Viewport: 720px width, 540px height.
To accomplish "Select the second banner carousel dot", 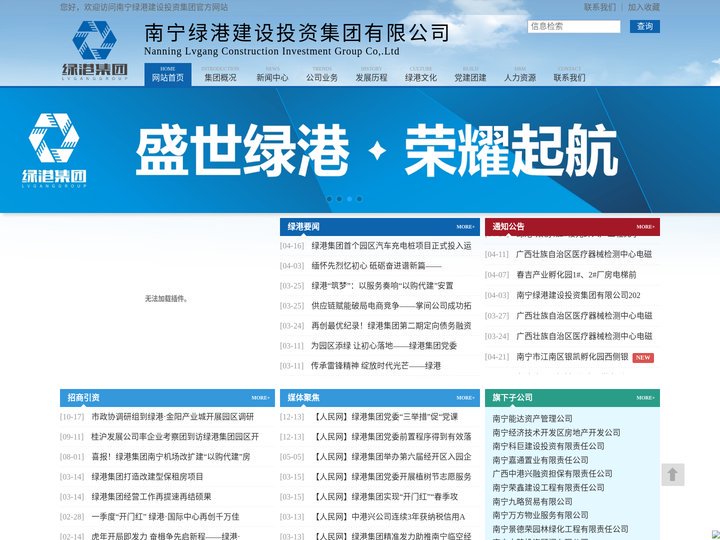I will [339, 199].
